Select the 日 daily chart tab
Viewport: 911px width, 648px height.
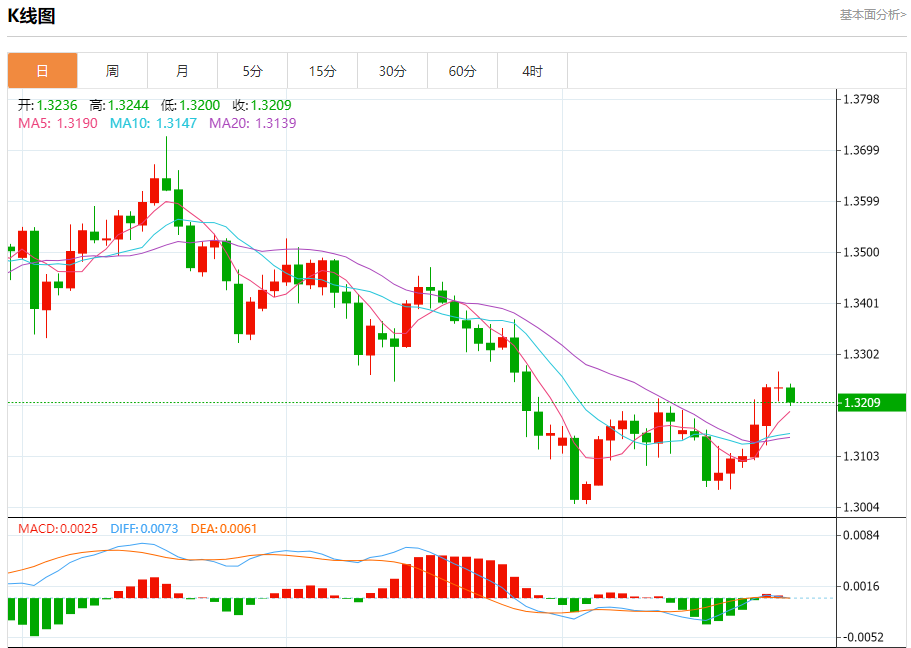pyautogui.click(x=42, y=71)
